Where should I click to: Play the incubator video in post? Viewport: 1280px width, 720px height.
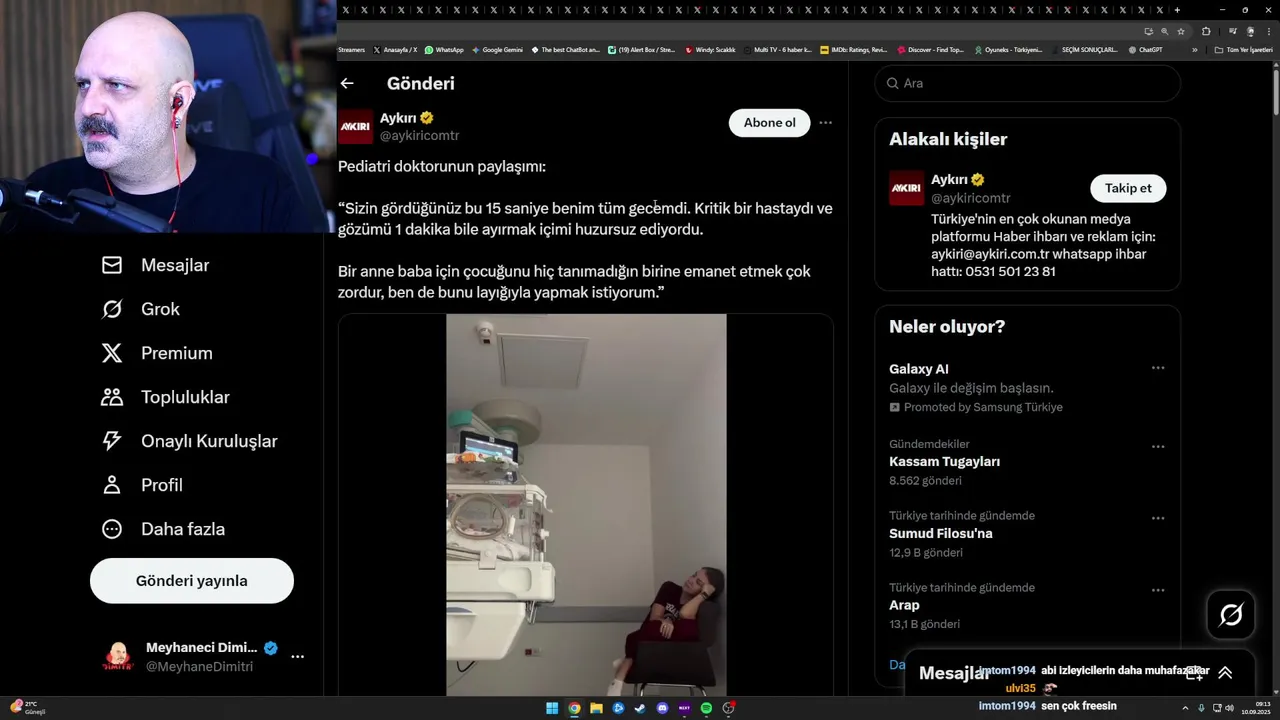[x=586, y=505]
